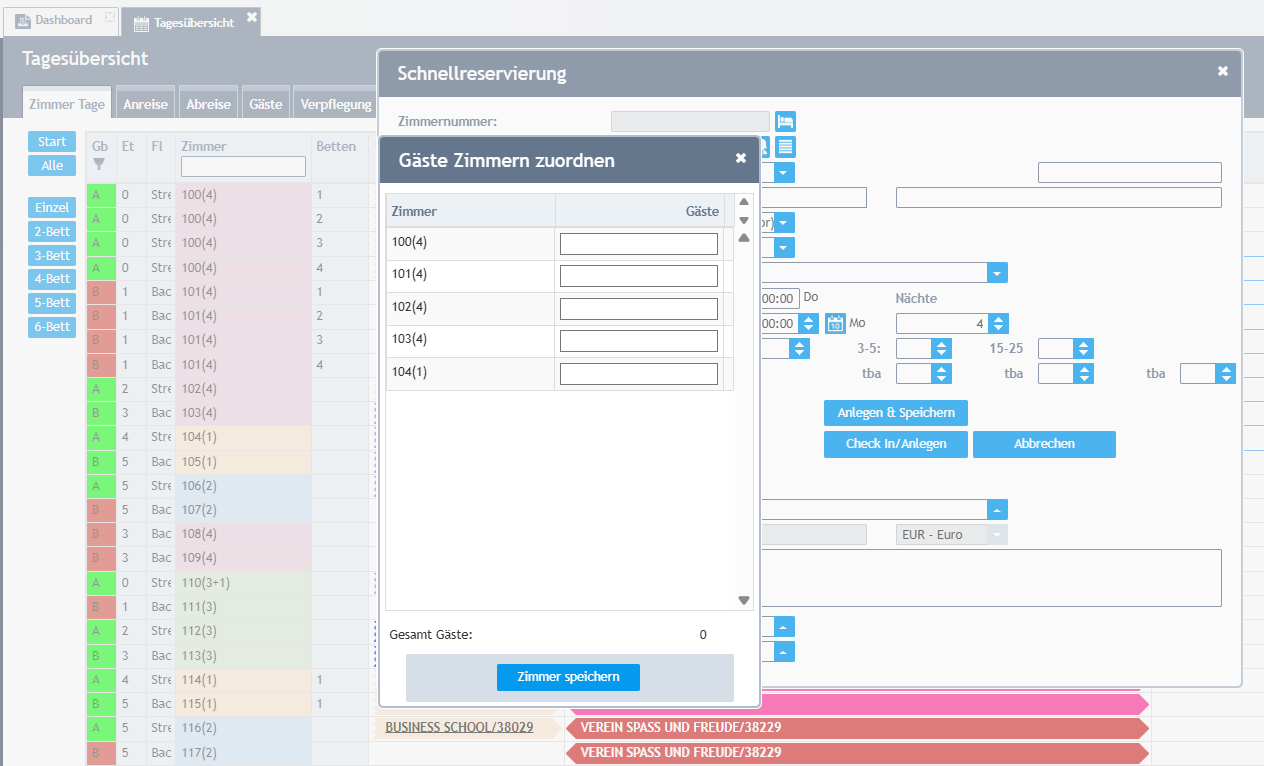Click the Nächte spinner arrows
The width and height of the screenshot is (1264, 766).
coord(999,323)
